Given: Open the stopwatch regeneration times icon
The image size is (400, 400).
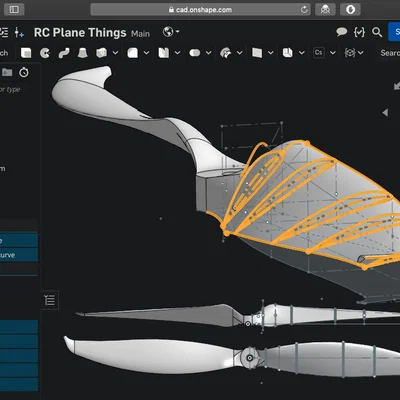Looking at the screenshot, I should click(24, 72).
